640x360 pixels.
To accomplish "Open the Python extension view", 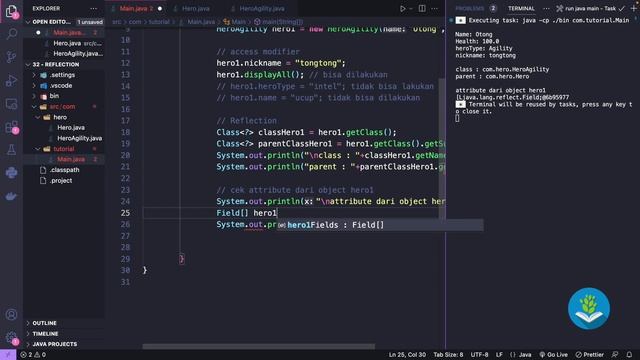I will [11, 173].
